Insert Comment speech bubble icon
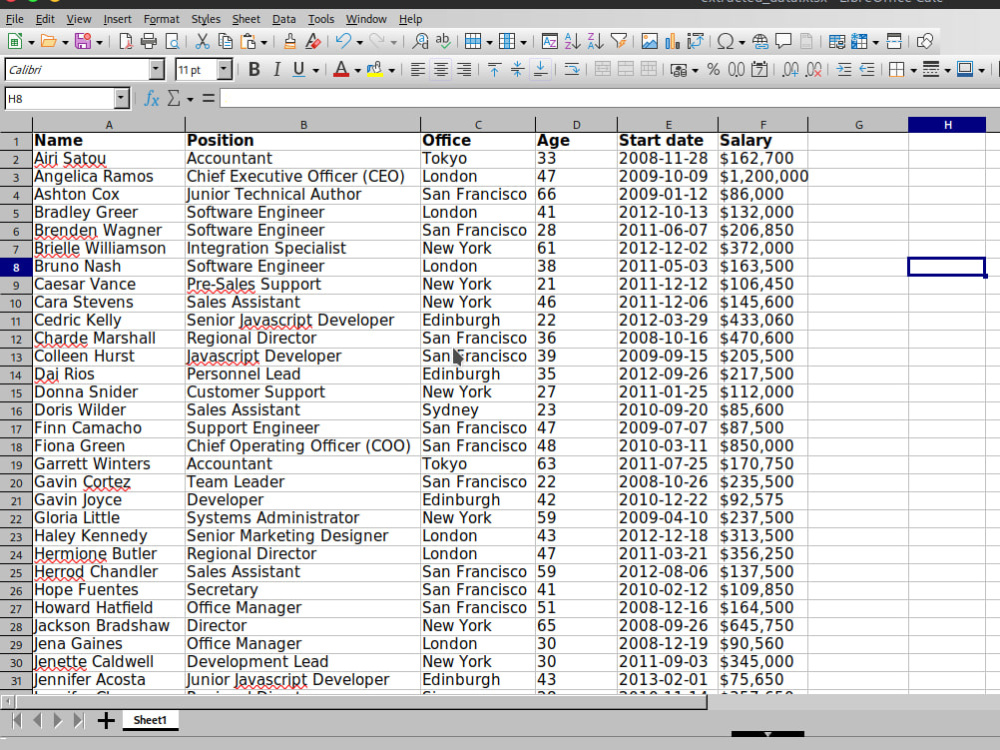Image resolution: width=1000 pixels, height=750 pixels. pos(783,42)
